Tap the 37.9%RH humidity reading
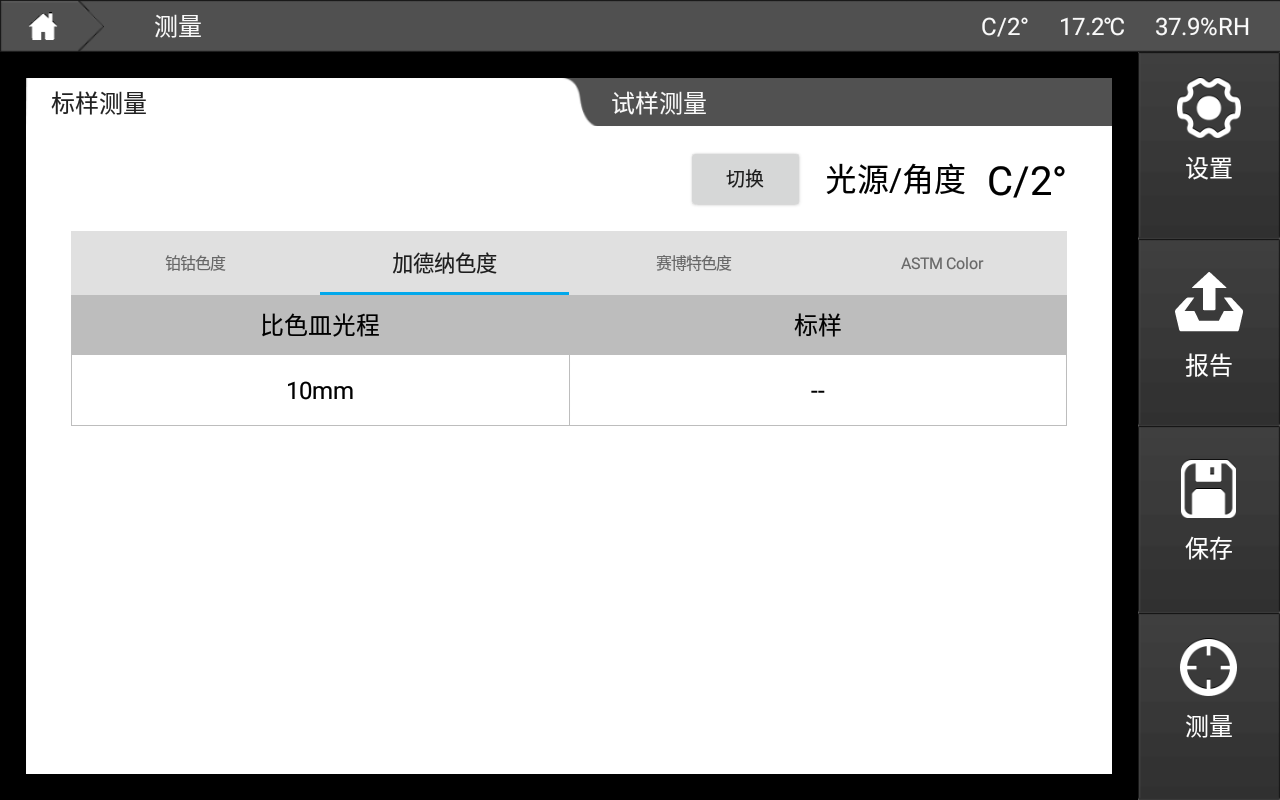The image size is (1280, 800). (1201, 27)
